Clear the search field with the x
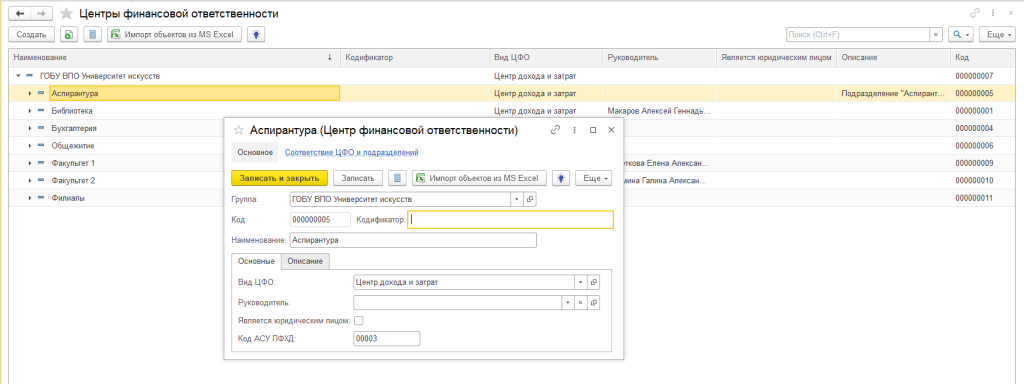 tap(936, 35)
